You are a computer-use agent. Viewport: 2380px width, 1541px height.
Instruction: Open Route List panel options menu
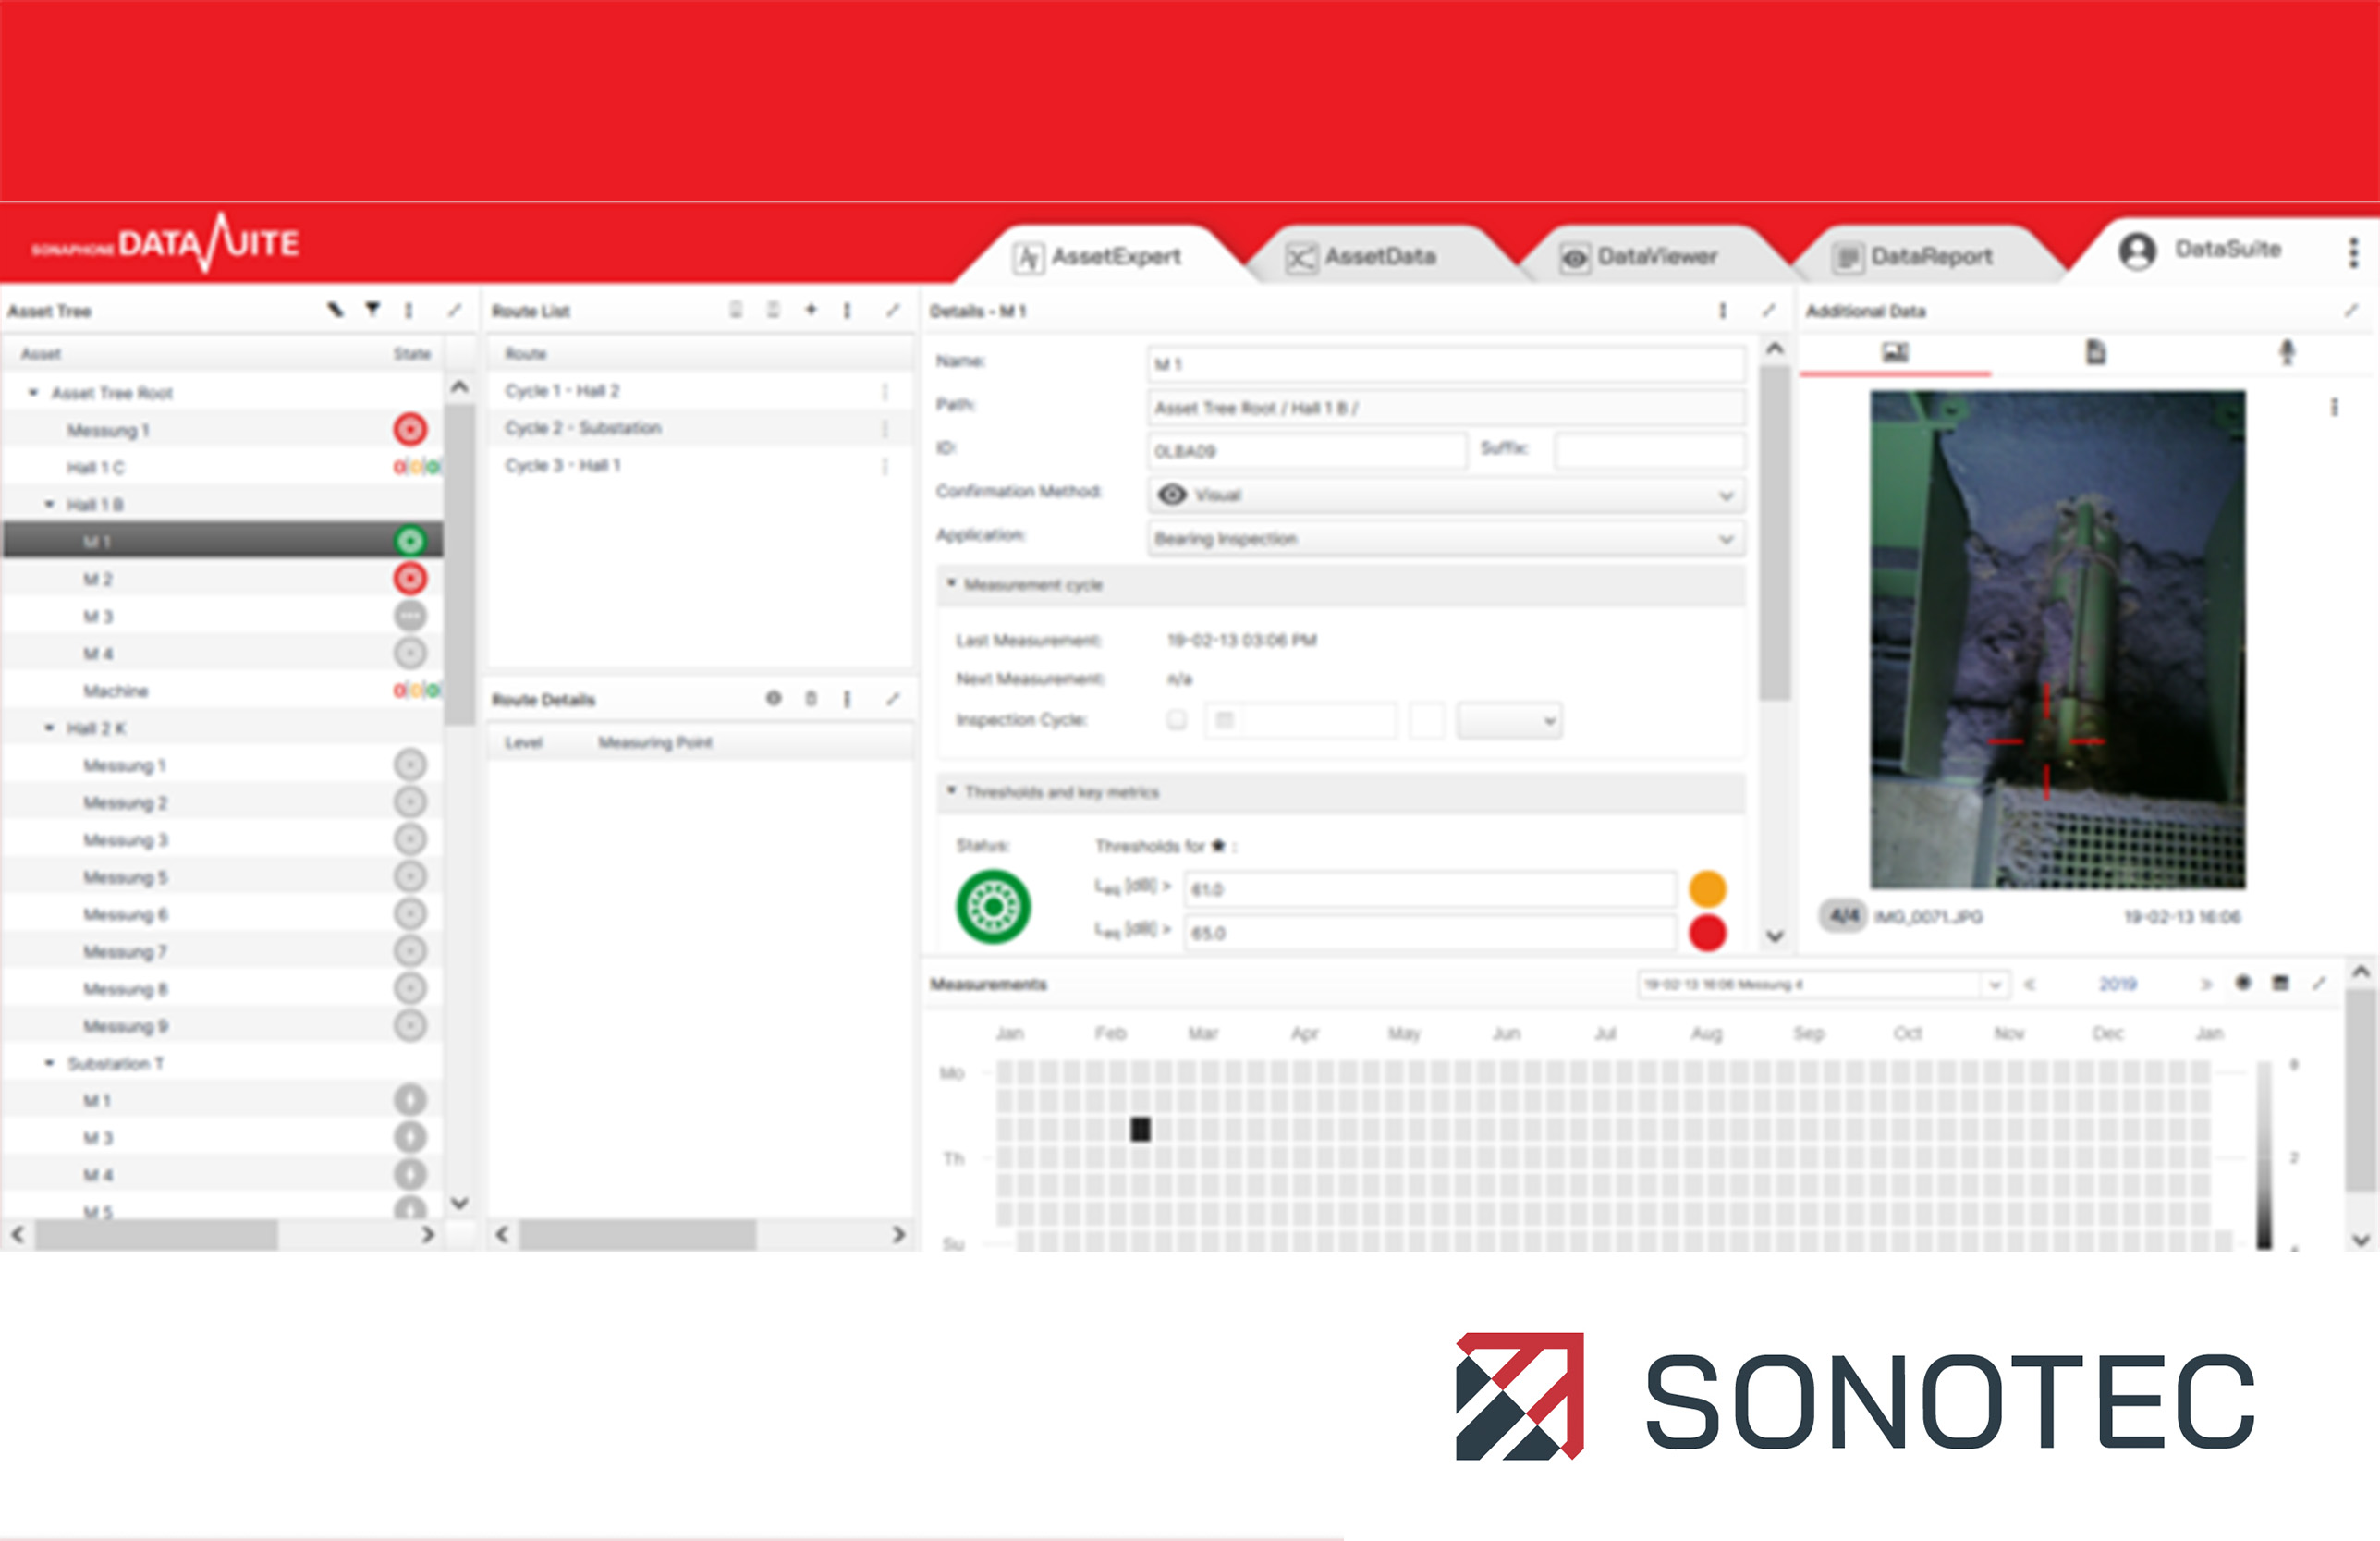tap(847, 310)
